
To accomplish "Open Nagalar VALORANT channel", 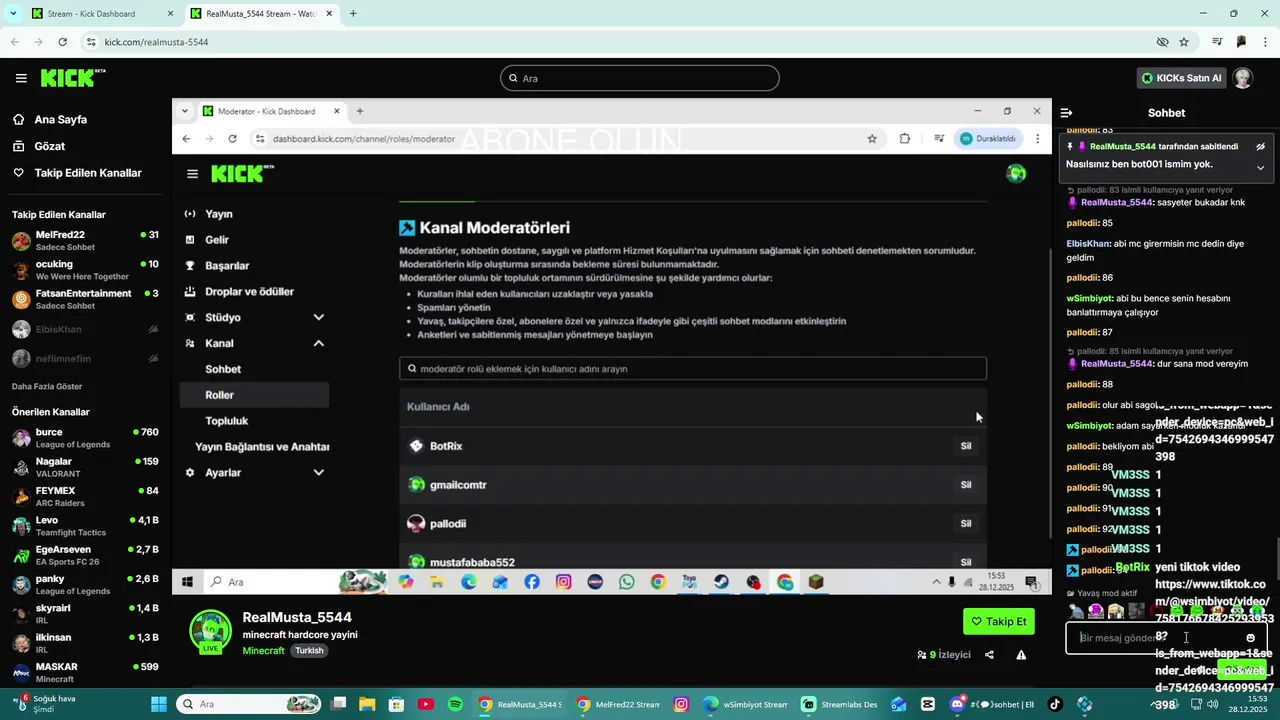I will [85, 467].
